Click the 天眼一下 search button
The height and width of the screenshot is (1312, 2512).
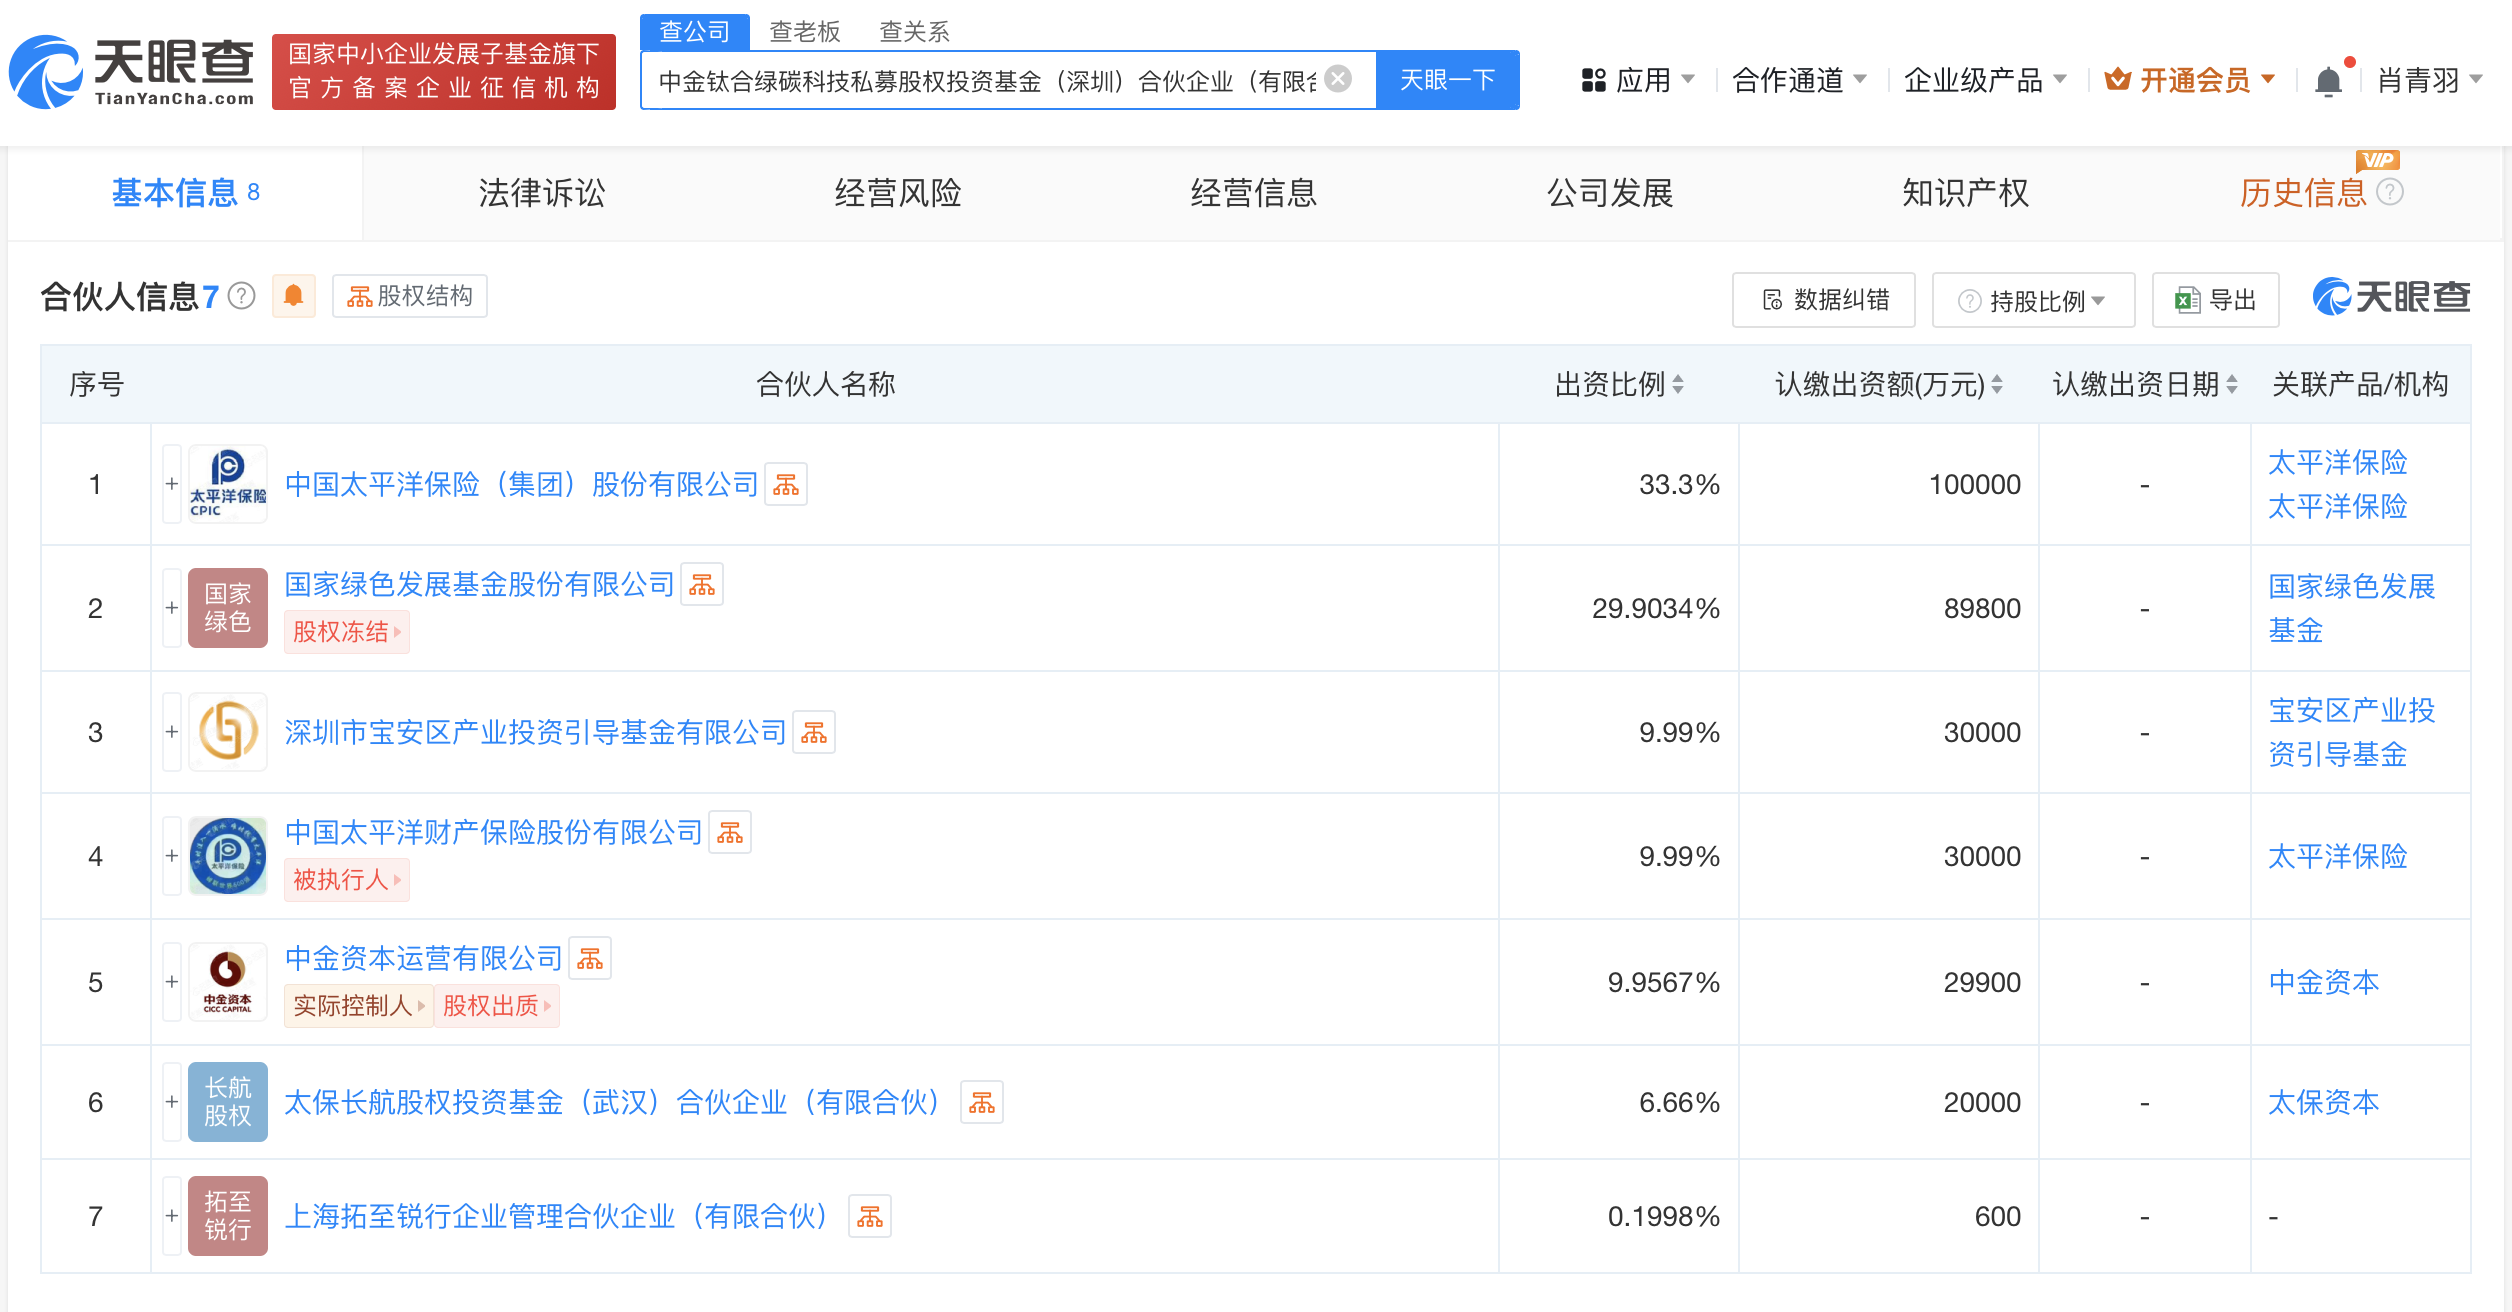coord(1447,79)
